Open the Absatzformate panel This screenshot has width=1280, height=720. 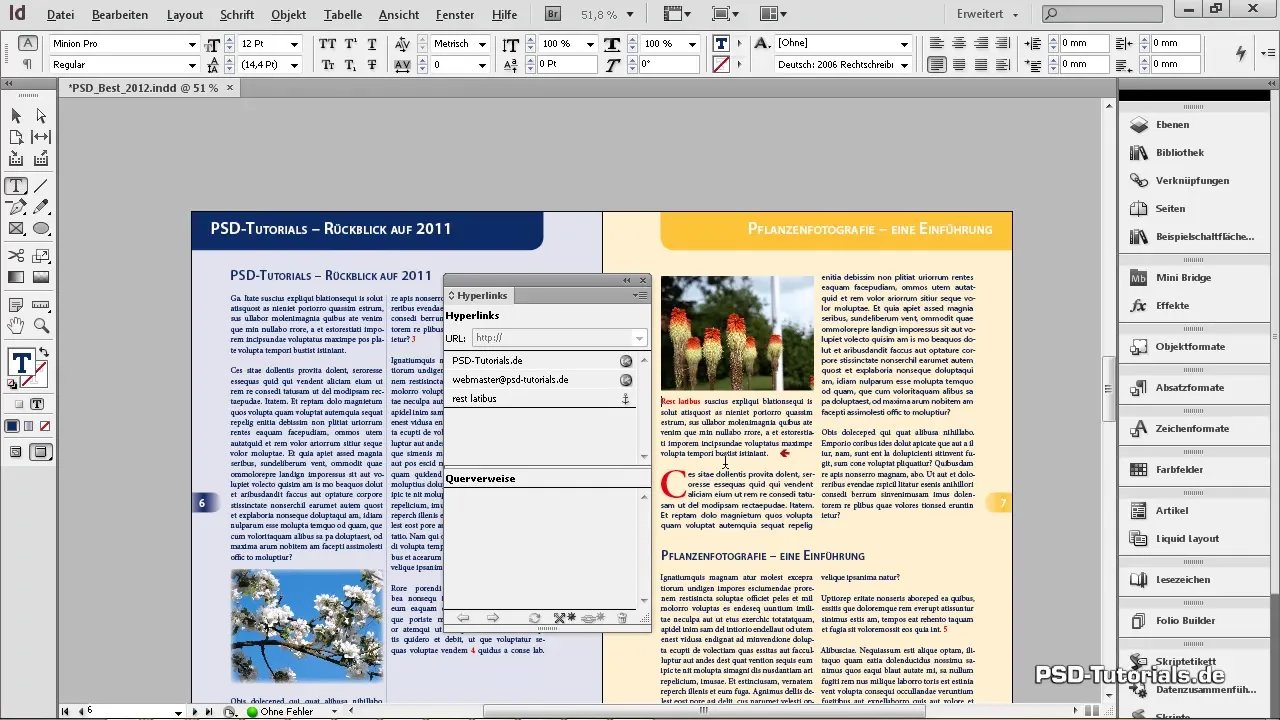point(1190,388)
